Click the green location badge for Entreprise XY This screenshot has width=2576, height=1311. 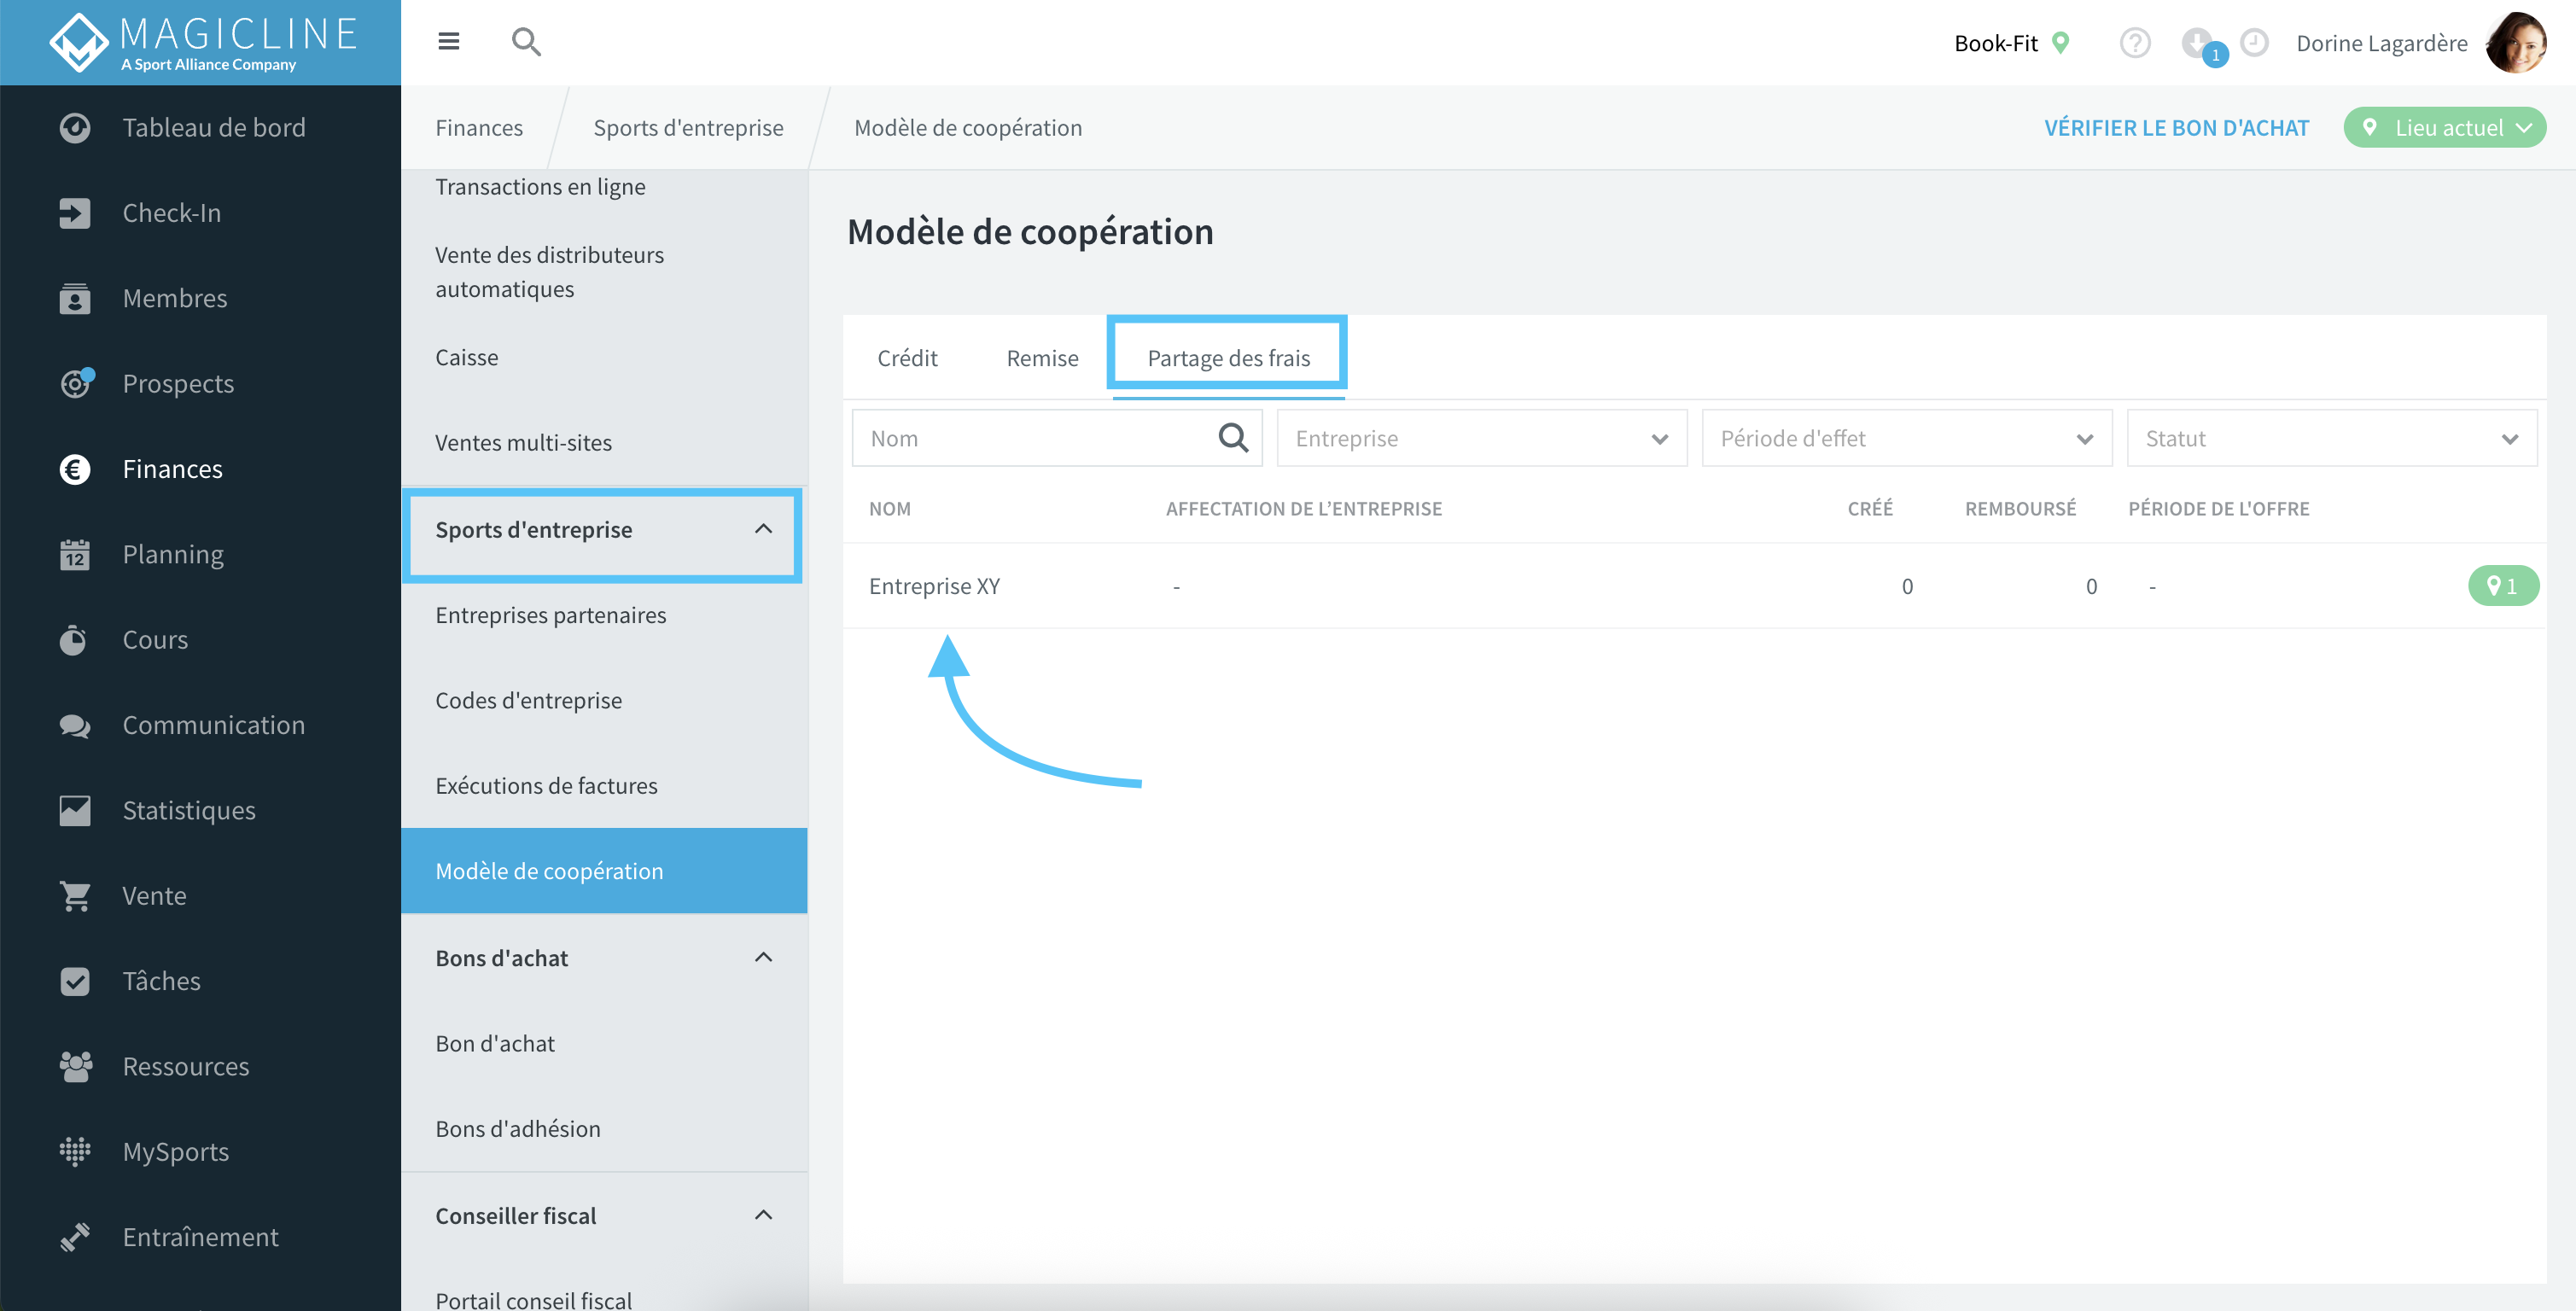[x=2503, y=586]
